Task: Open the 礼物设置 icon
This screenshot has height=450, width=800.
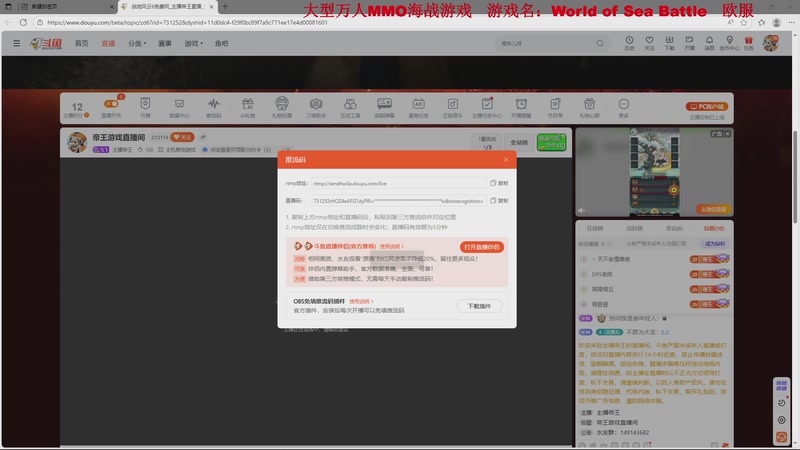Action: [x=282, y=108]
